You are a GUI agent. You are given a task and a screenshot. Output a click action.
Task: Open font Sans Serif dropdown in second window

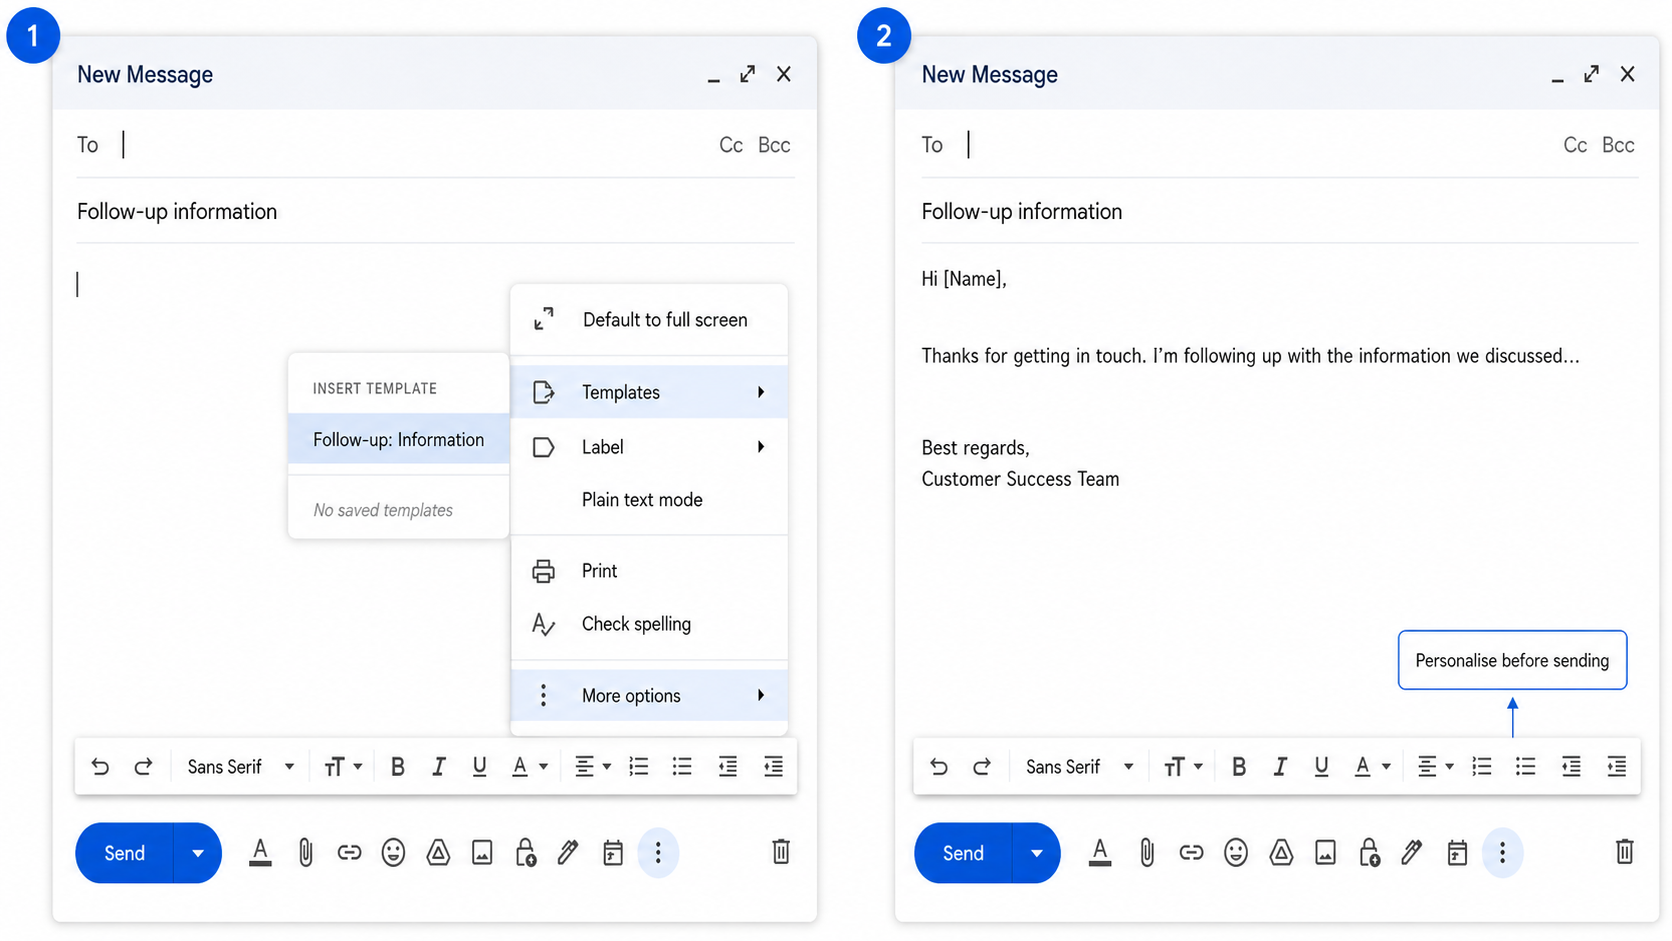tap(1080, 767)
